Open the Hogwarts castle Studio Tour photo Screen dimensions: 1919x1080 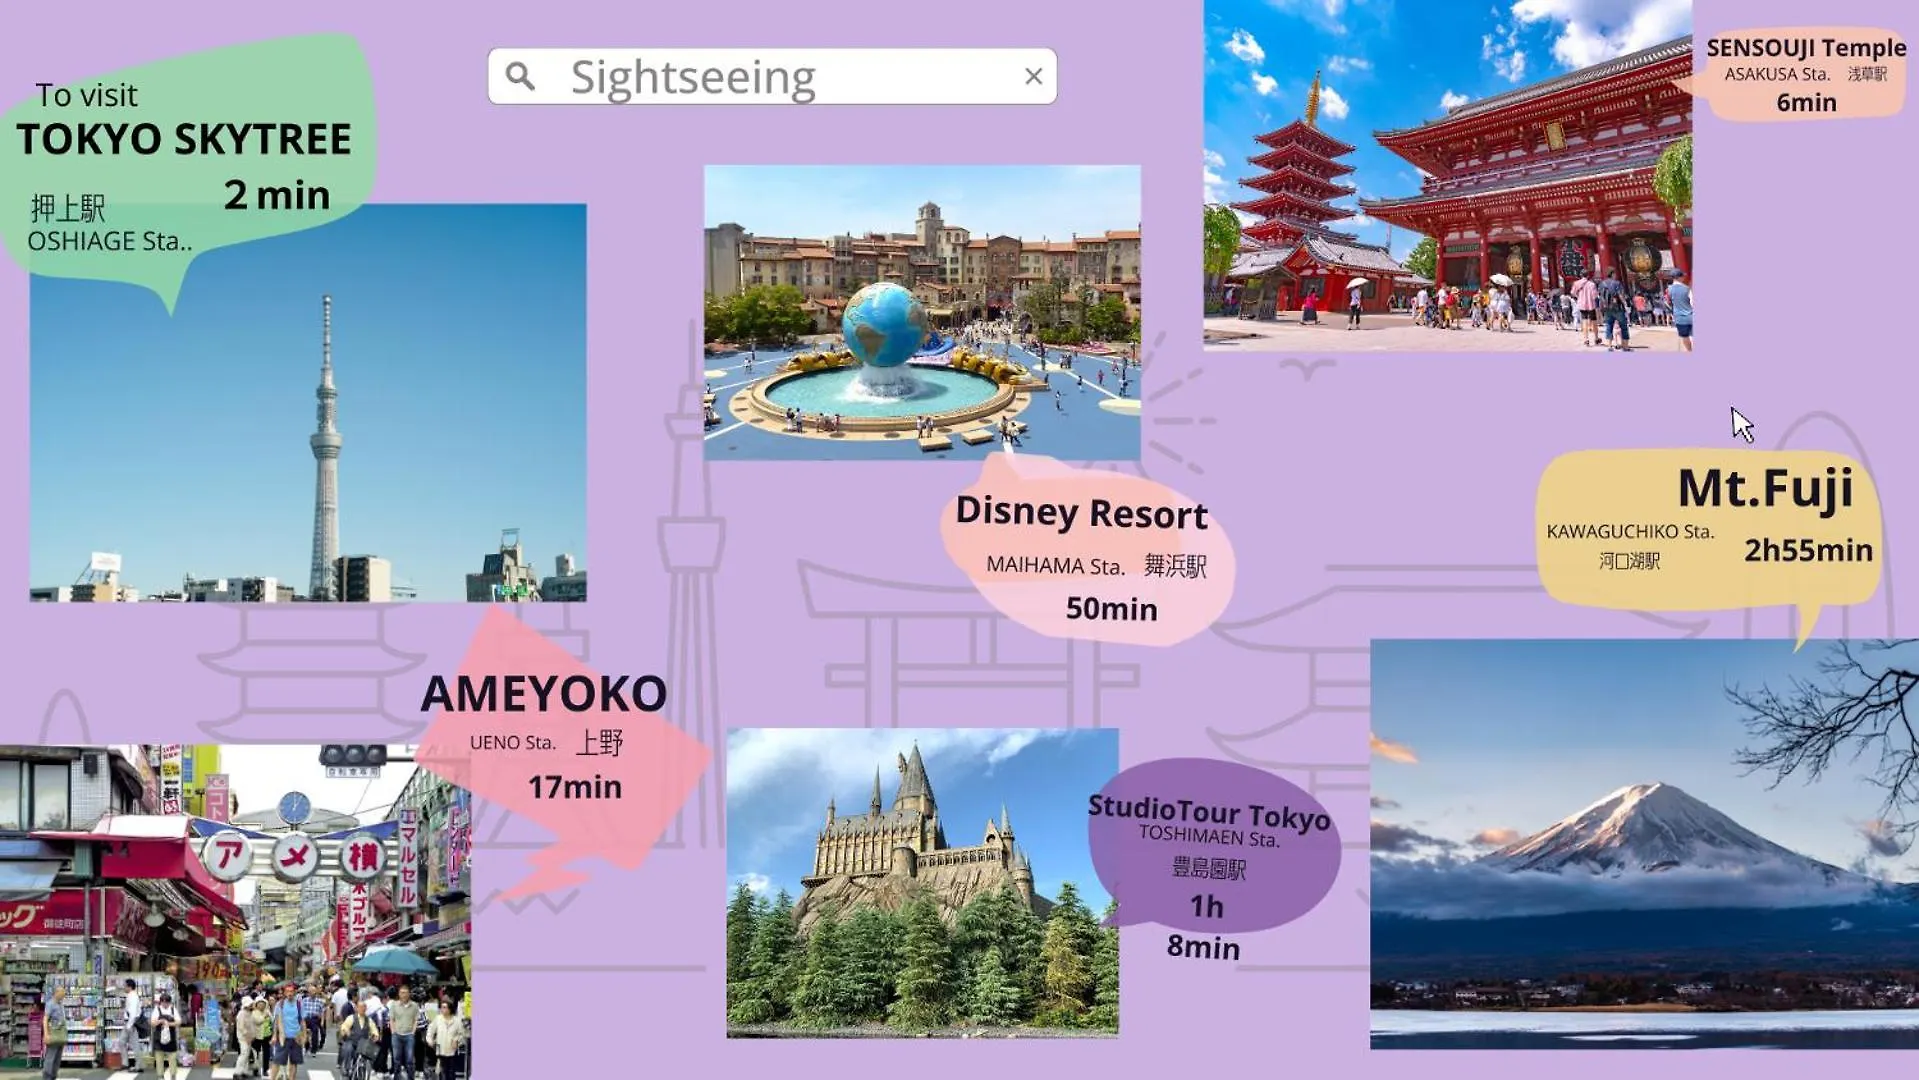[921, 882]
